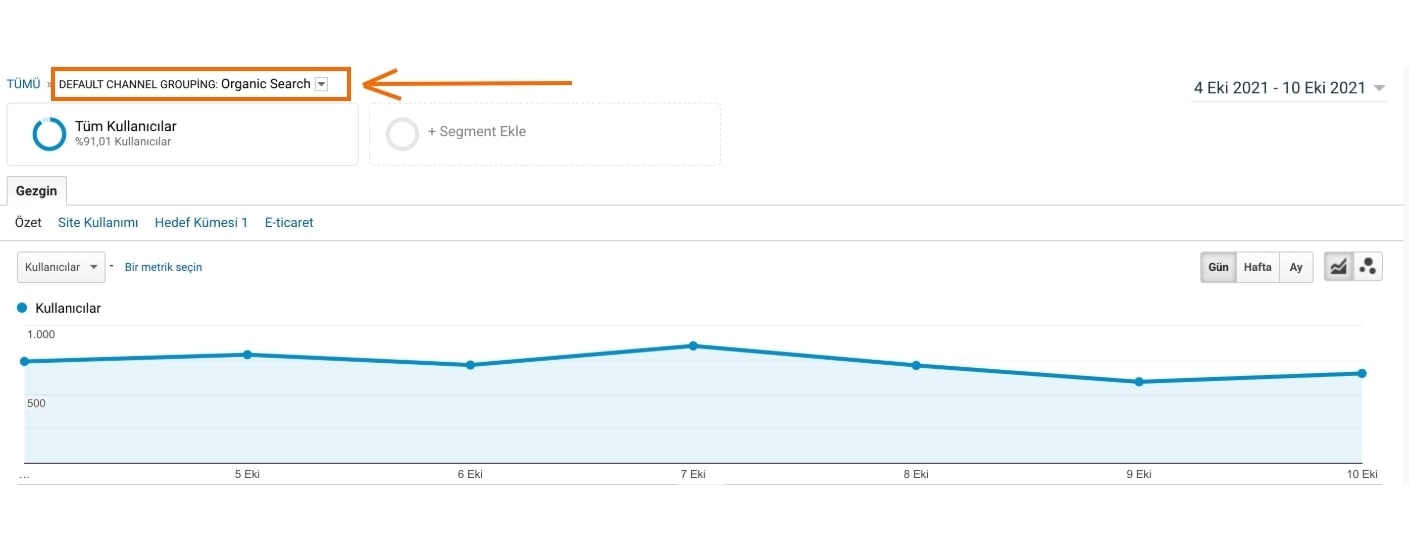Open the date range picker arrow

click(1380, 88)
